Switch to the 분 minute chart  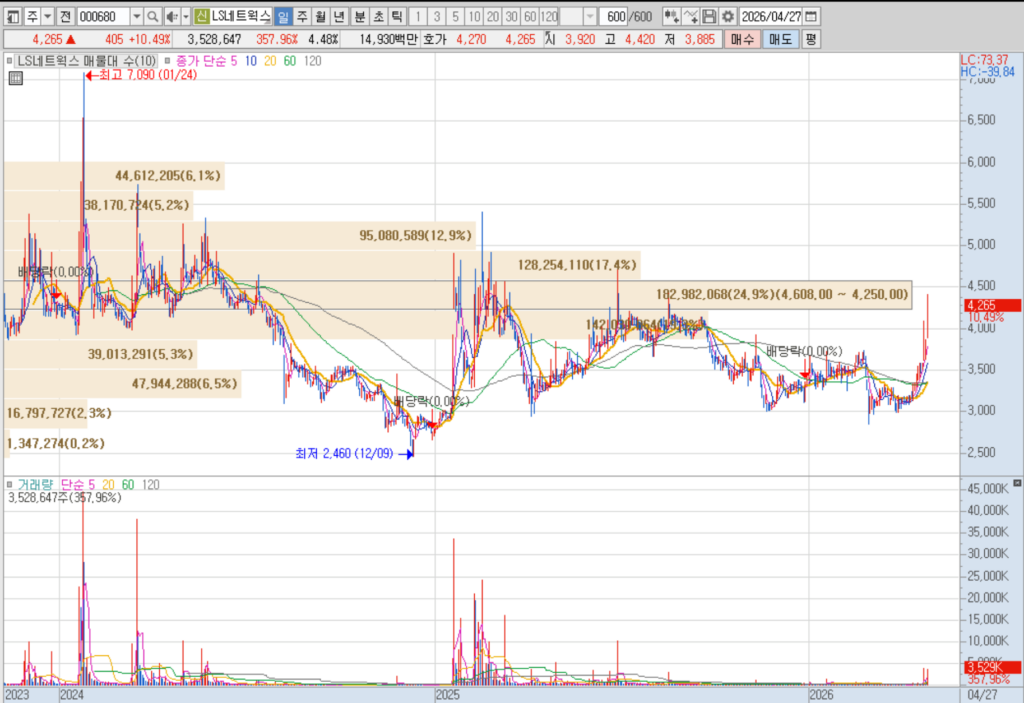(x=360, y=16)
